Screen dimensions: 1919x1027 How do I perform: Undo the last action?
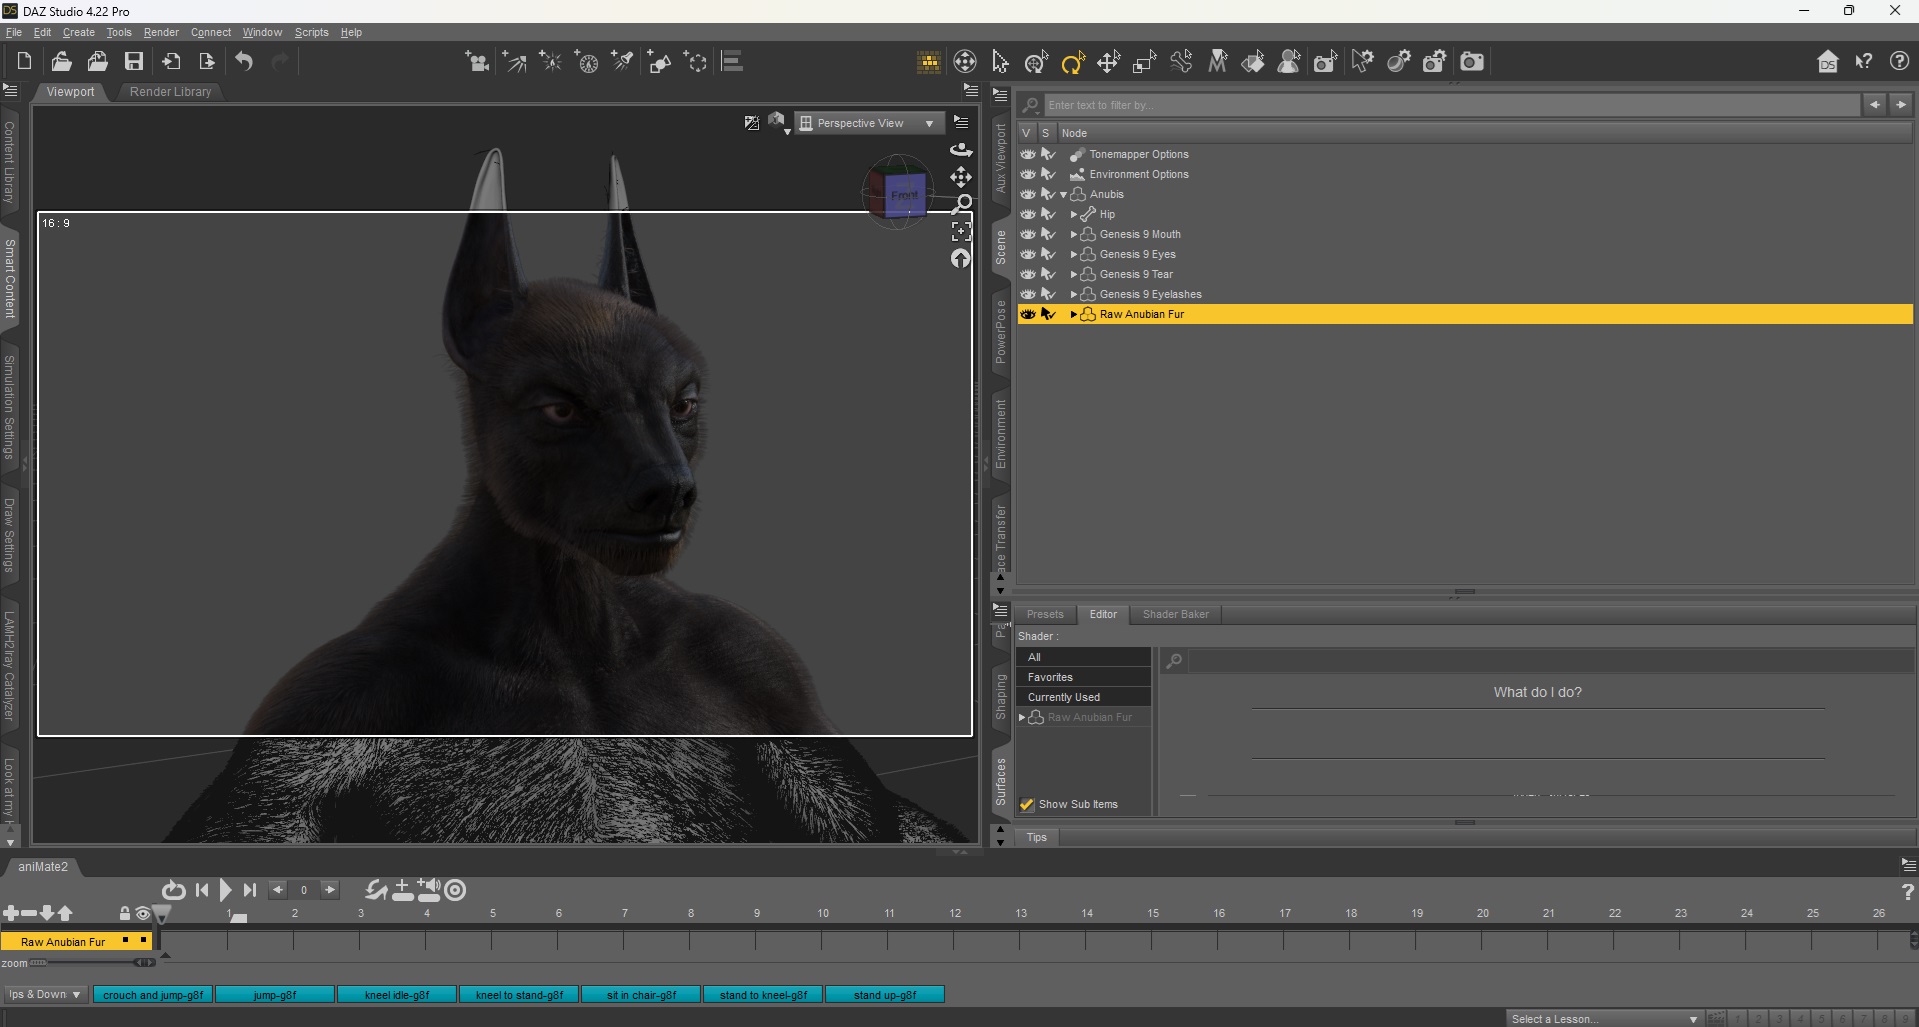tap(244, 62)
